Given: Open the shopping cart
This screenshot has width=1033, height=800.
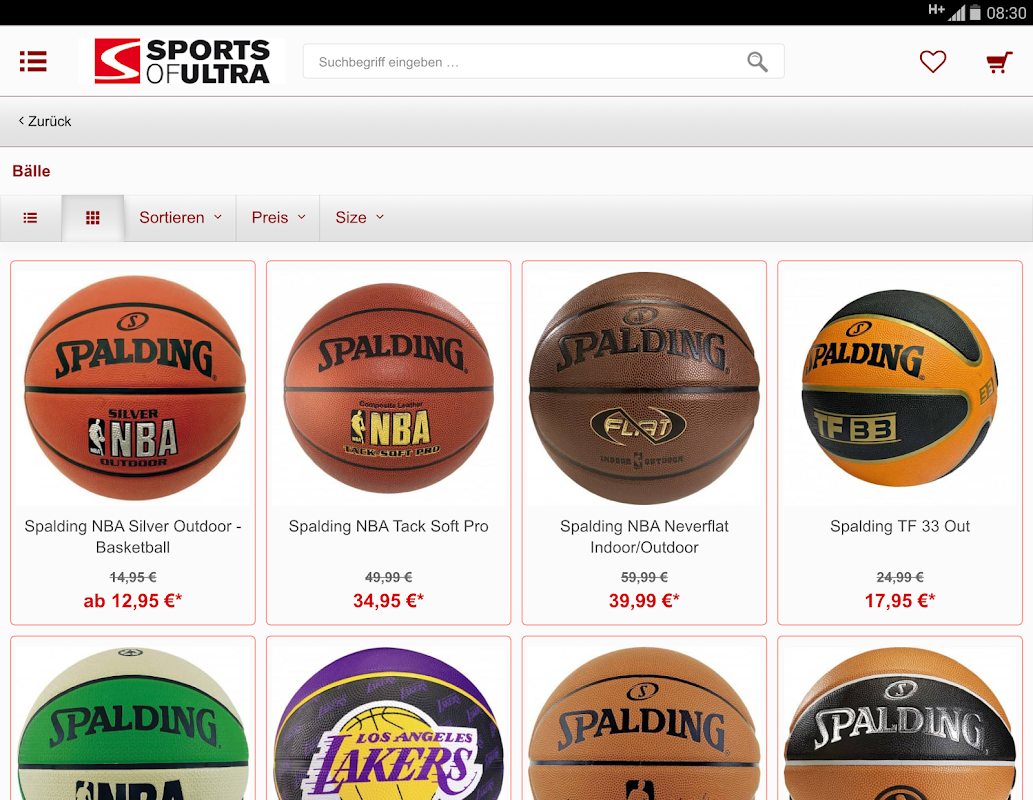Looking at the screenshot, I should pyautogui.click(x=999, y=62).
